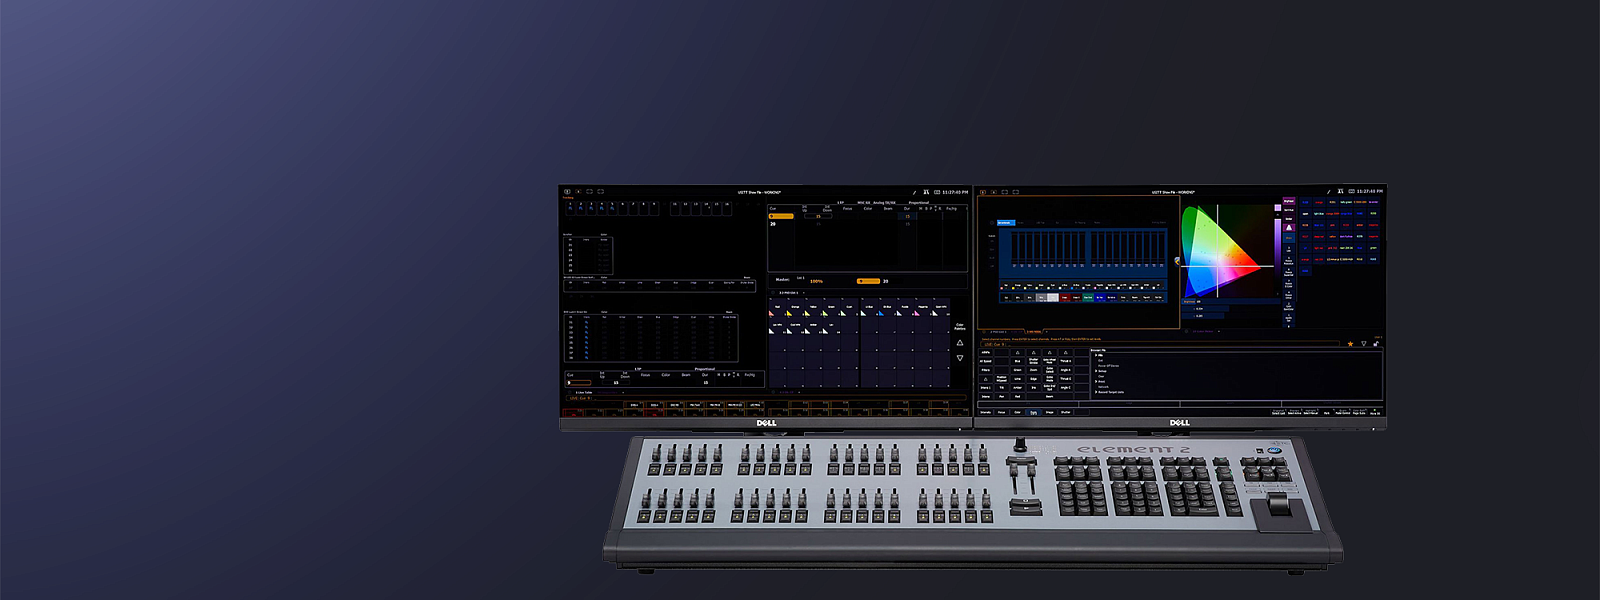1600x600 pixels.
Task: Click the Color Palettes down arrow
Action: [x=960, y=358]
